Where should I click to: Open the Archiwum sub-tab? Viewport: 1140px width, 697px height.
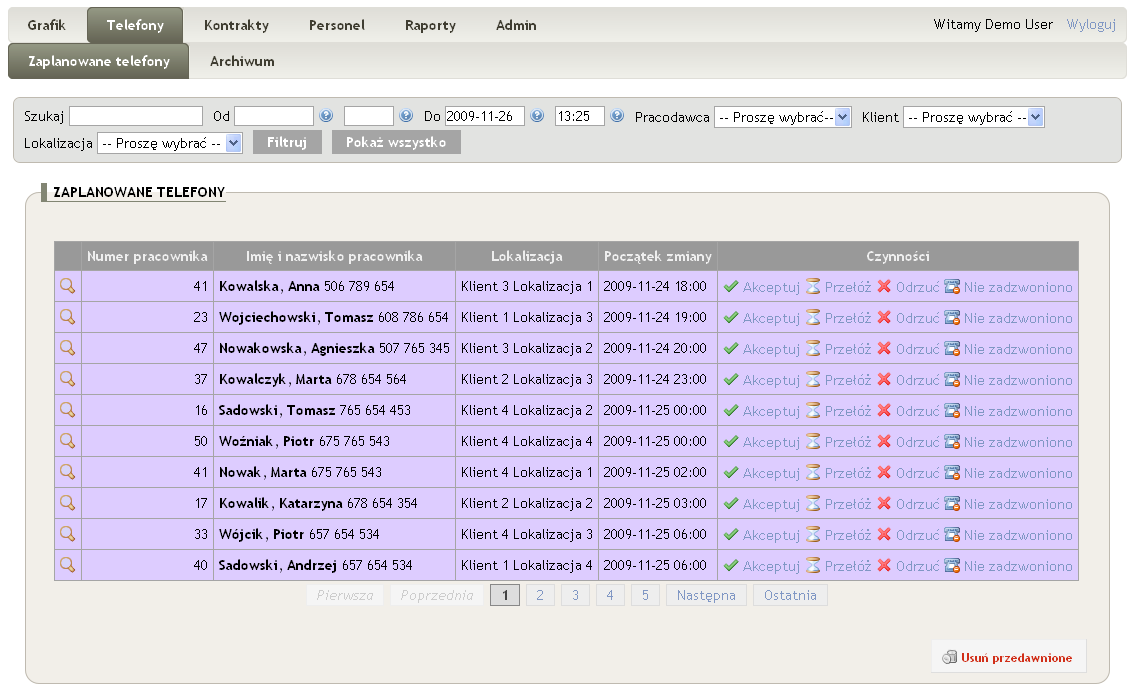coord(242,61)
